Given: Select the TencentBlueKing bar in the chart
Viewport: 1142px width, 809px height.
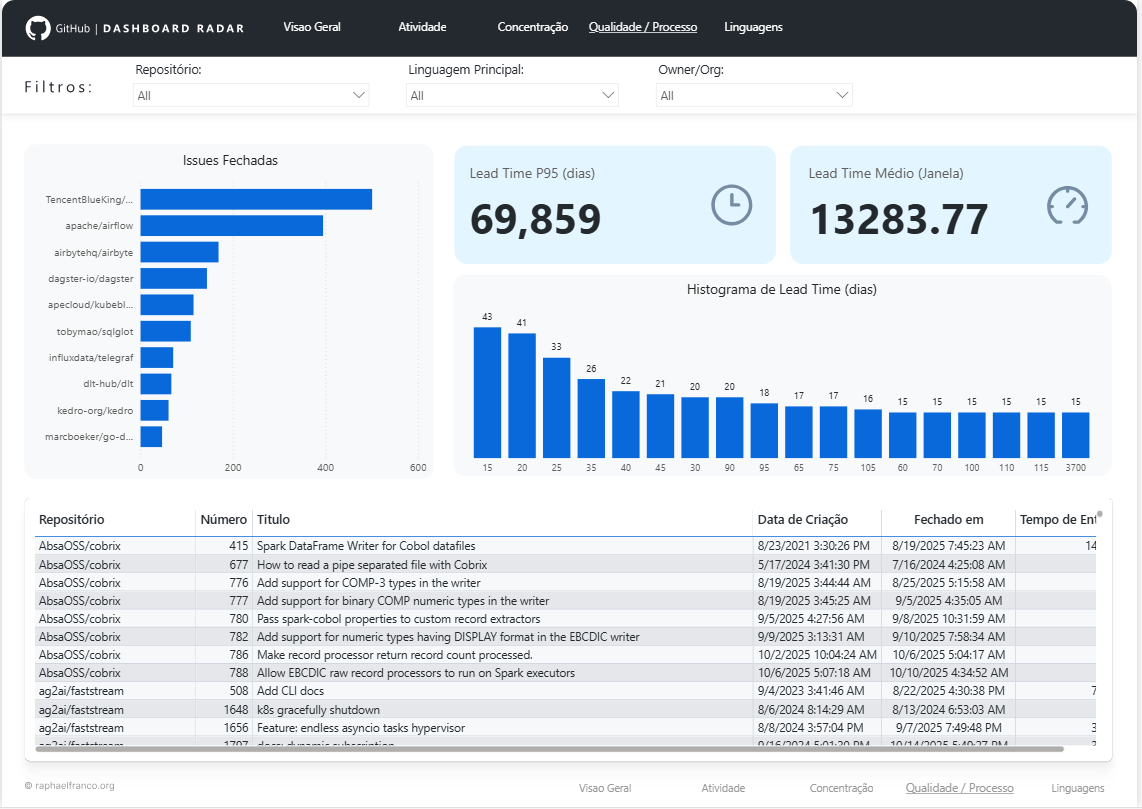Looking at the screenshot, I should [256, 200].
